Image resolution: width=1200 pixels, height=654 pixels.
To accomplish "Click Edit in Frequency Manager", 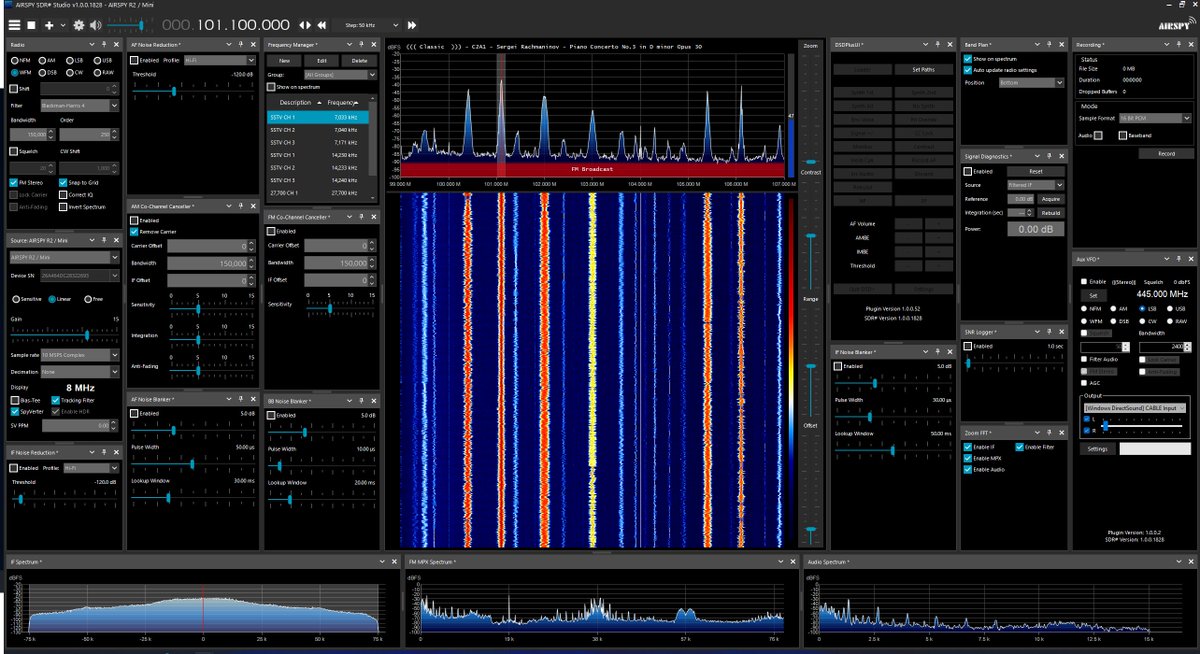I will pos(322,60).
